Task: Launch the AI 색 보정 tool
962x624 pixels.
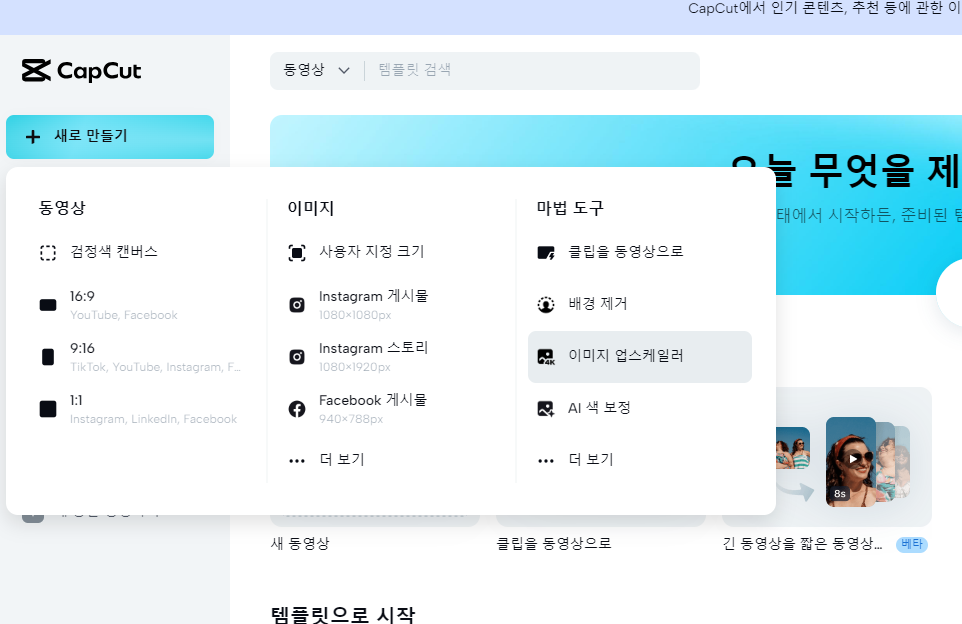Action: coord(600,407)
